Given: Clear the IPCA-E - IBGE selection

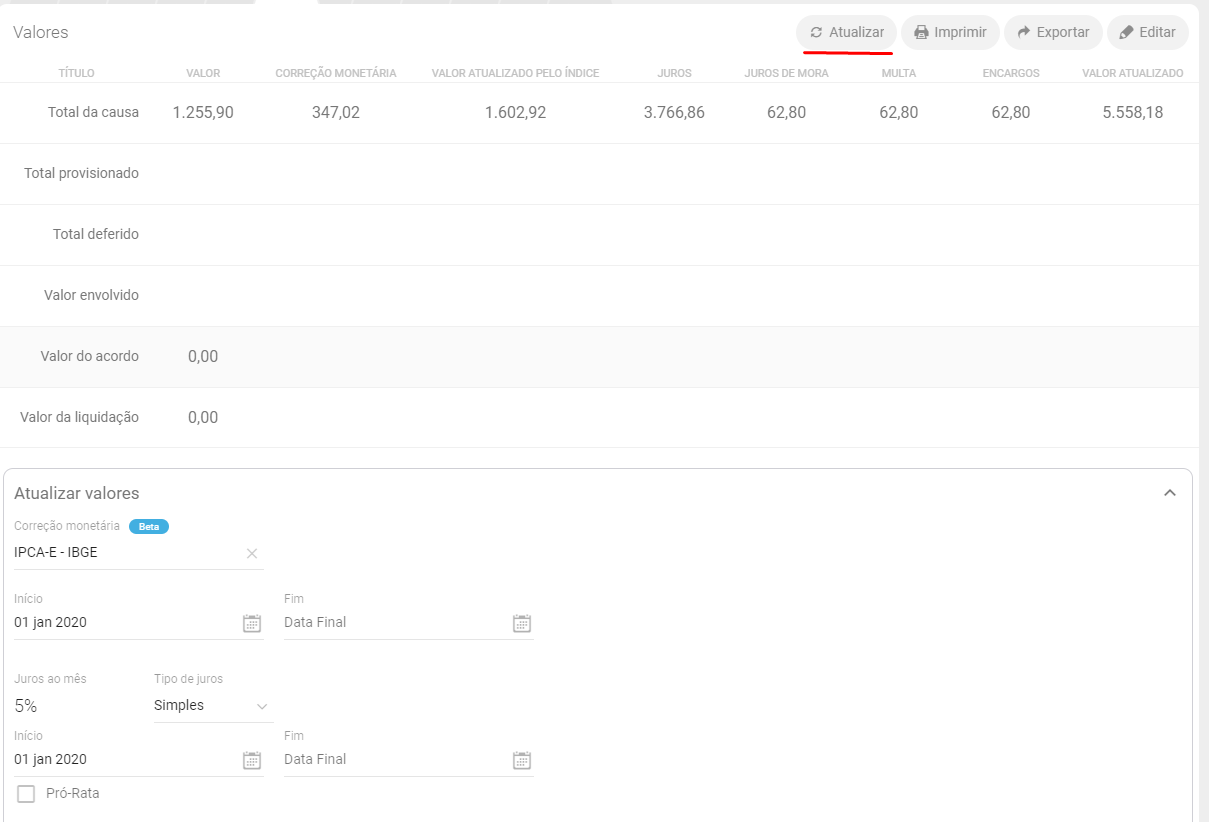Looking at the screenshot, I should 252,553.
